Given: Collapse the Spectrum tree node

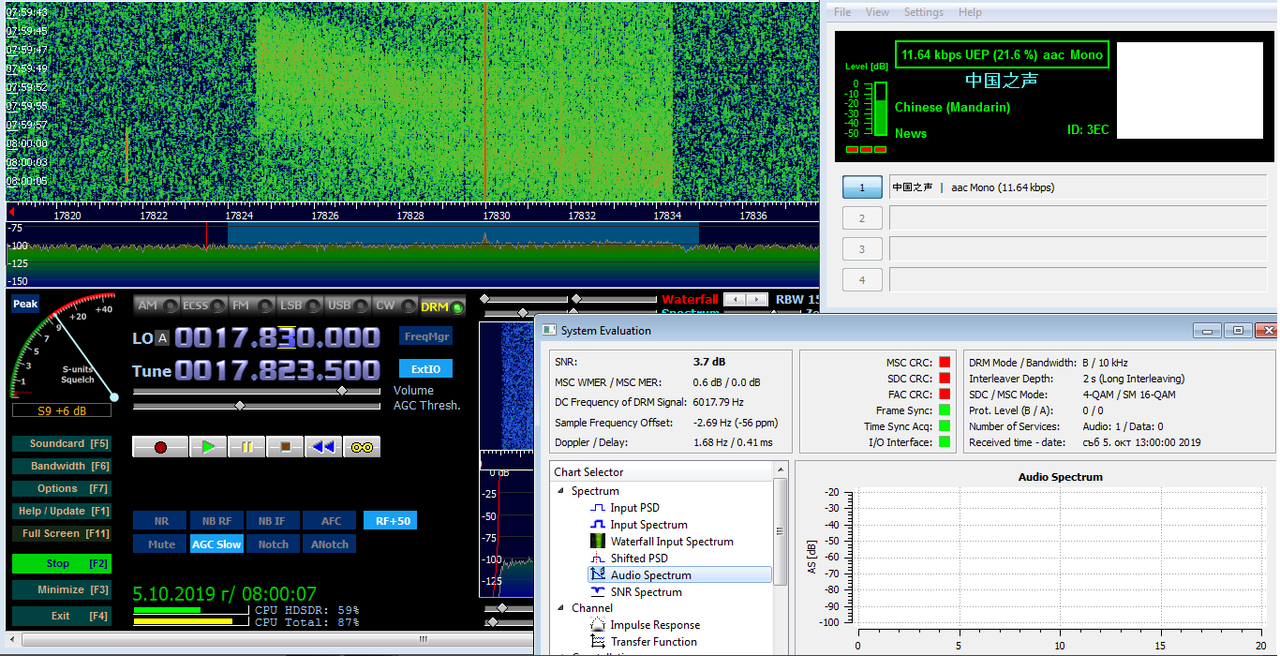Looking at the screenshot, I should click(x=560, y=491).
